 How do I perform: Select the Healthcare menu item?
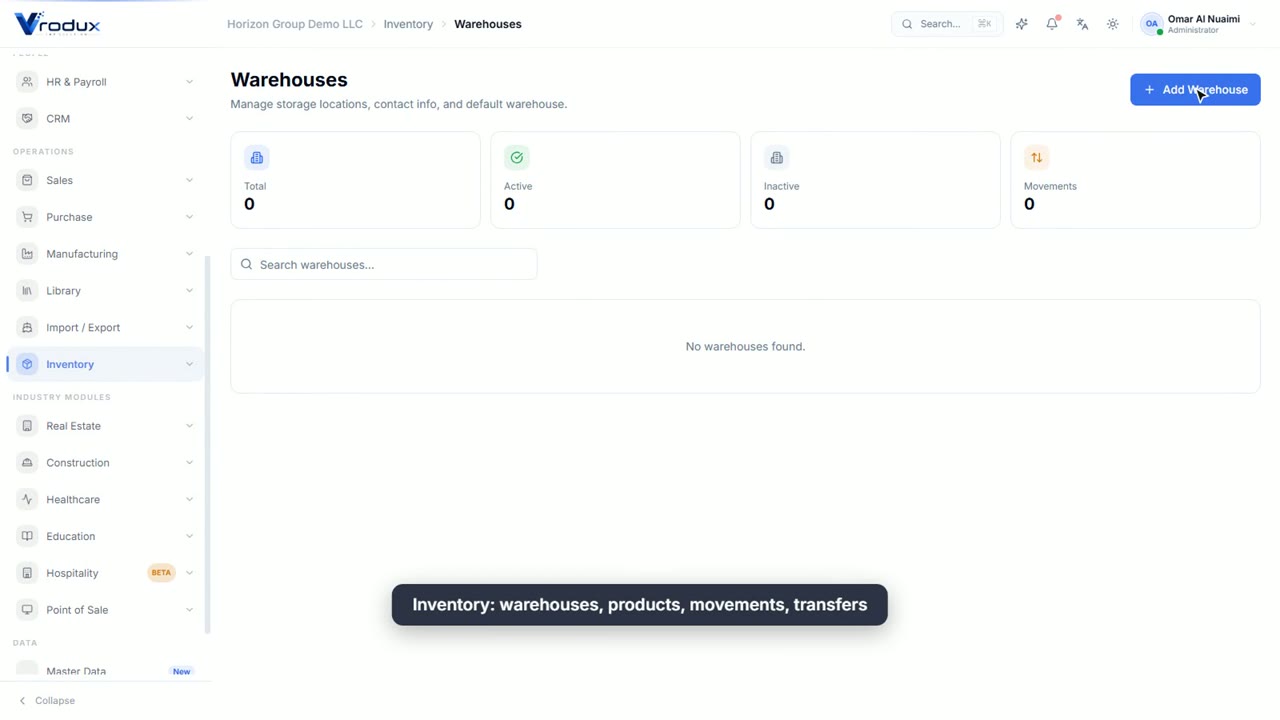point(106,499)
